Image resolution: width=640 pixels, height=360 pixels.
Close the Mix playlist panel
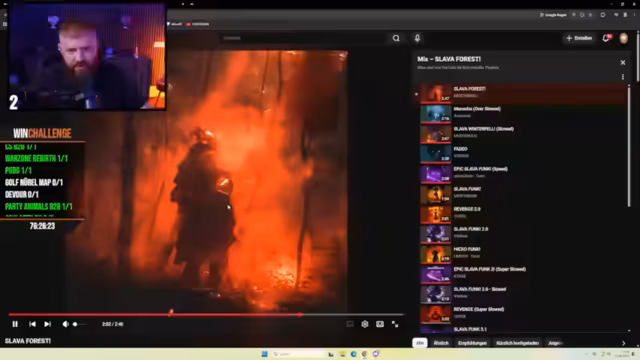[x=622, y=62]
